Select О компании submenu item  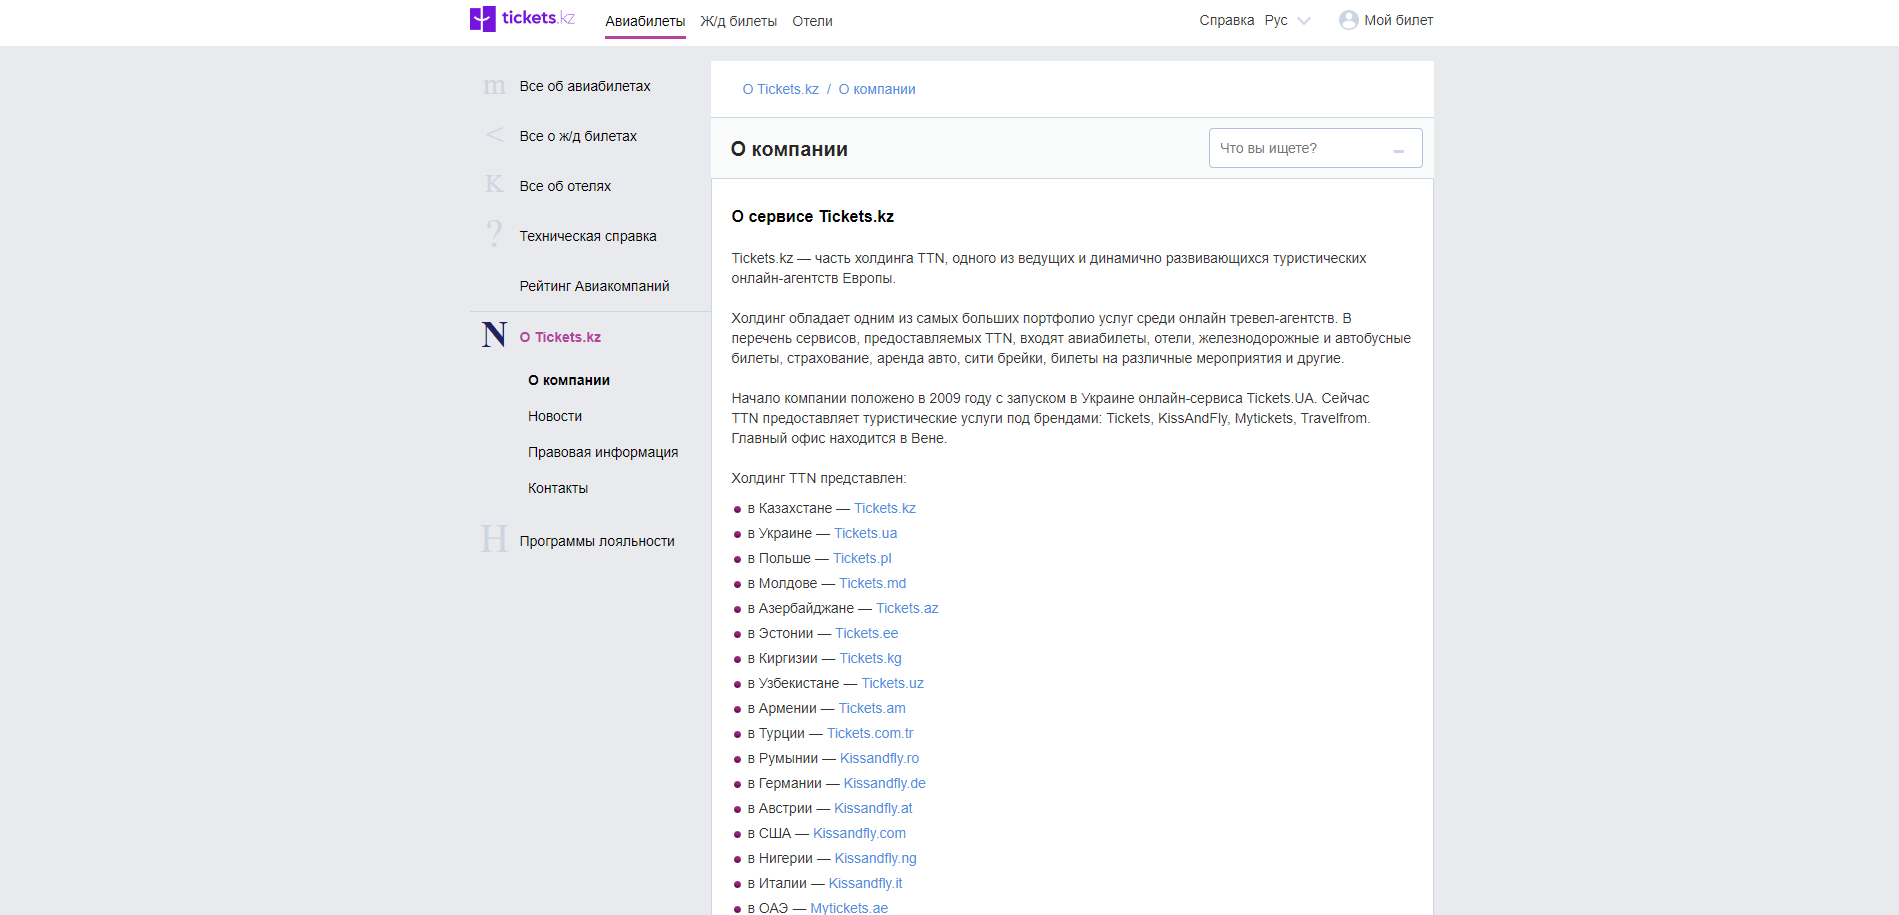coord(569,380)
